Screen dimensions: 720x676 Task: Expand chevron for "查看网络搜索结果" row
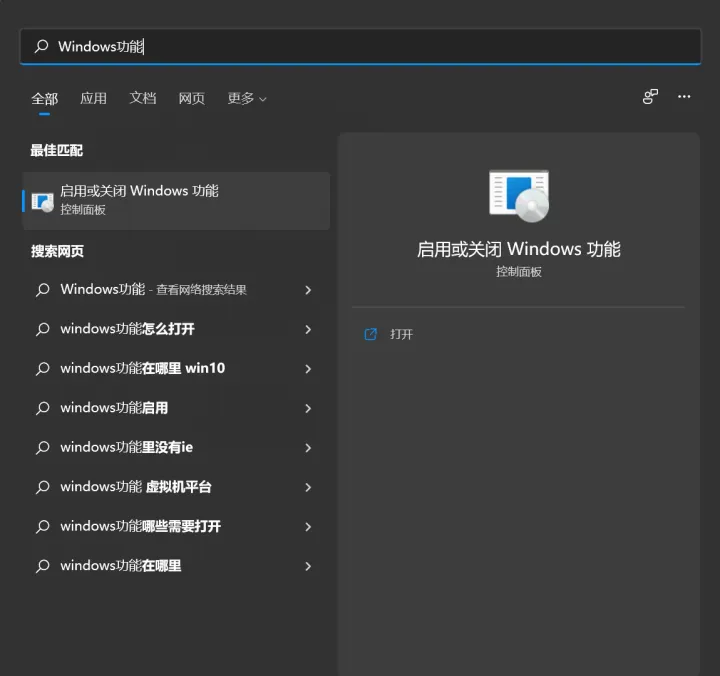click(308, 290)
